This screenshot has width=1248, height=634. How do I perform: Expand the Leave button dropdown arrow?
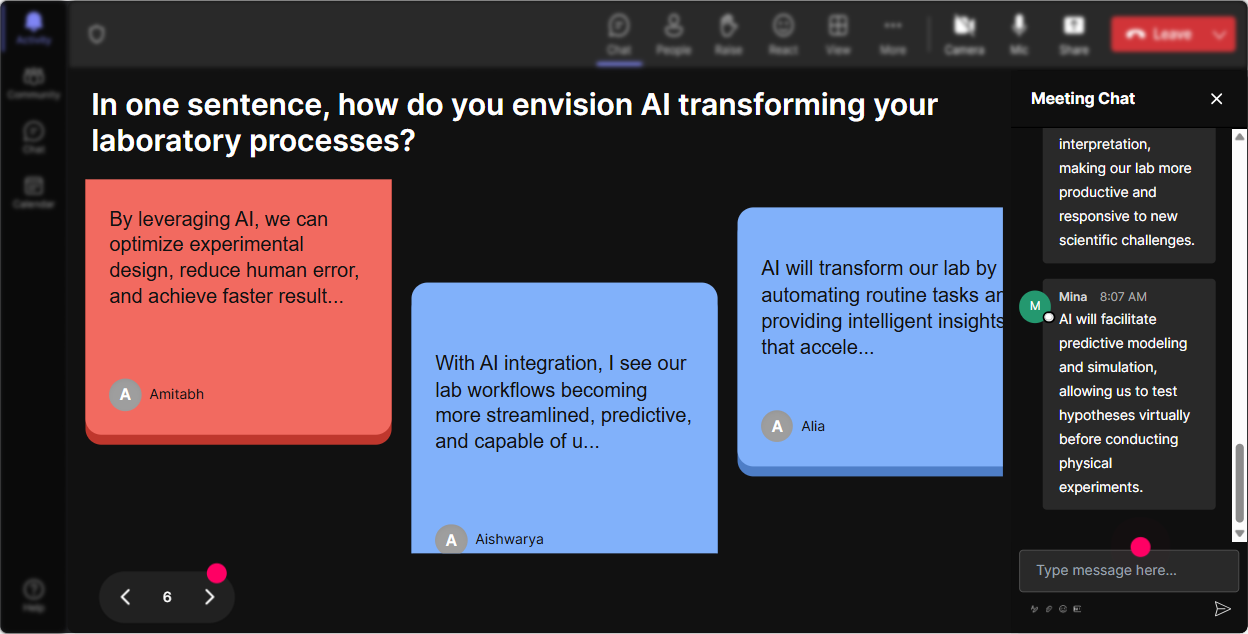[x=1220, y=34]
